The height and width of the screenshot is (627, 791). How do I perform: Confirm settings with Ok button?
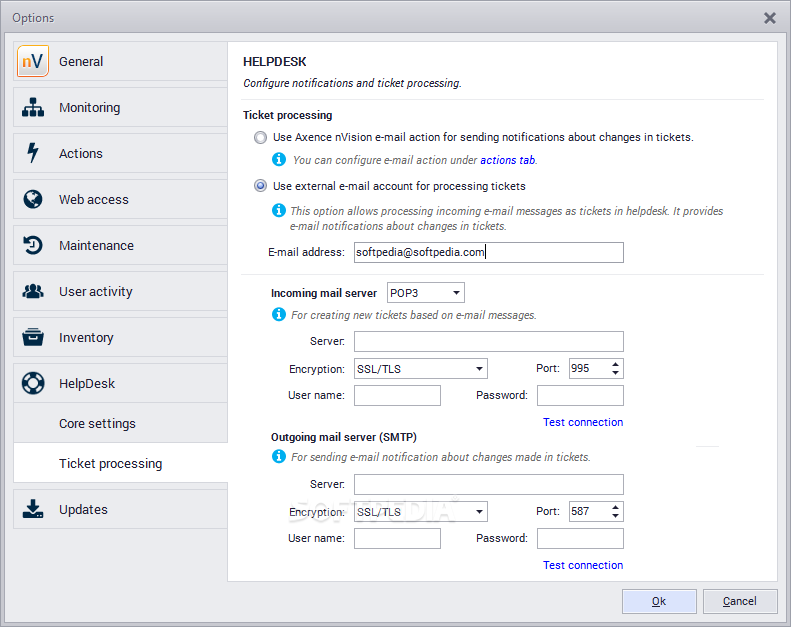pyautogui.click(x=659, y=601)
